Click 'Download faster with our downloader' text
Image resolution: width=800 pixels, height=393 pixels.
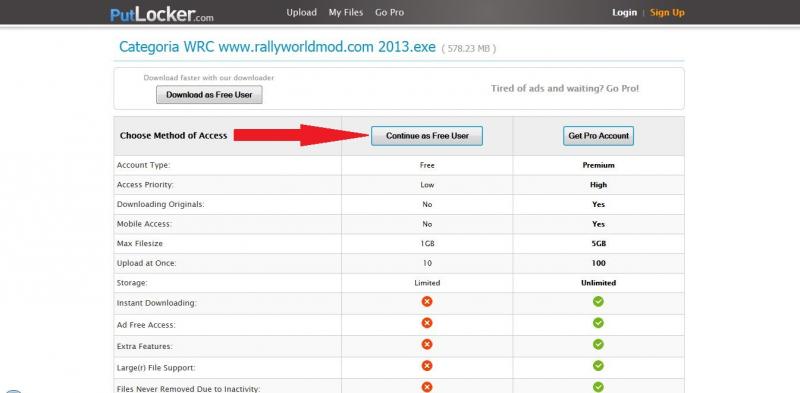[209, 78]
